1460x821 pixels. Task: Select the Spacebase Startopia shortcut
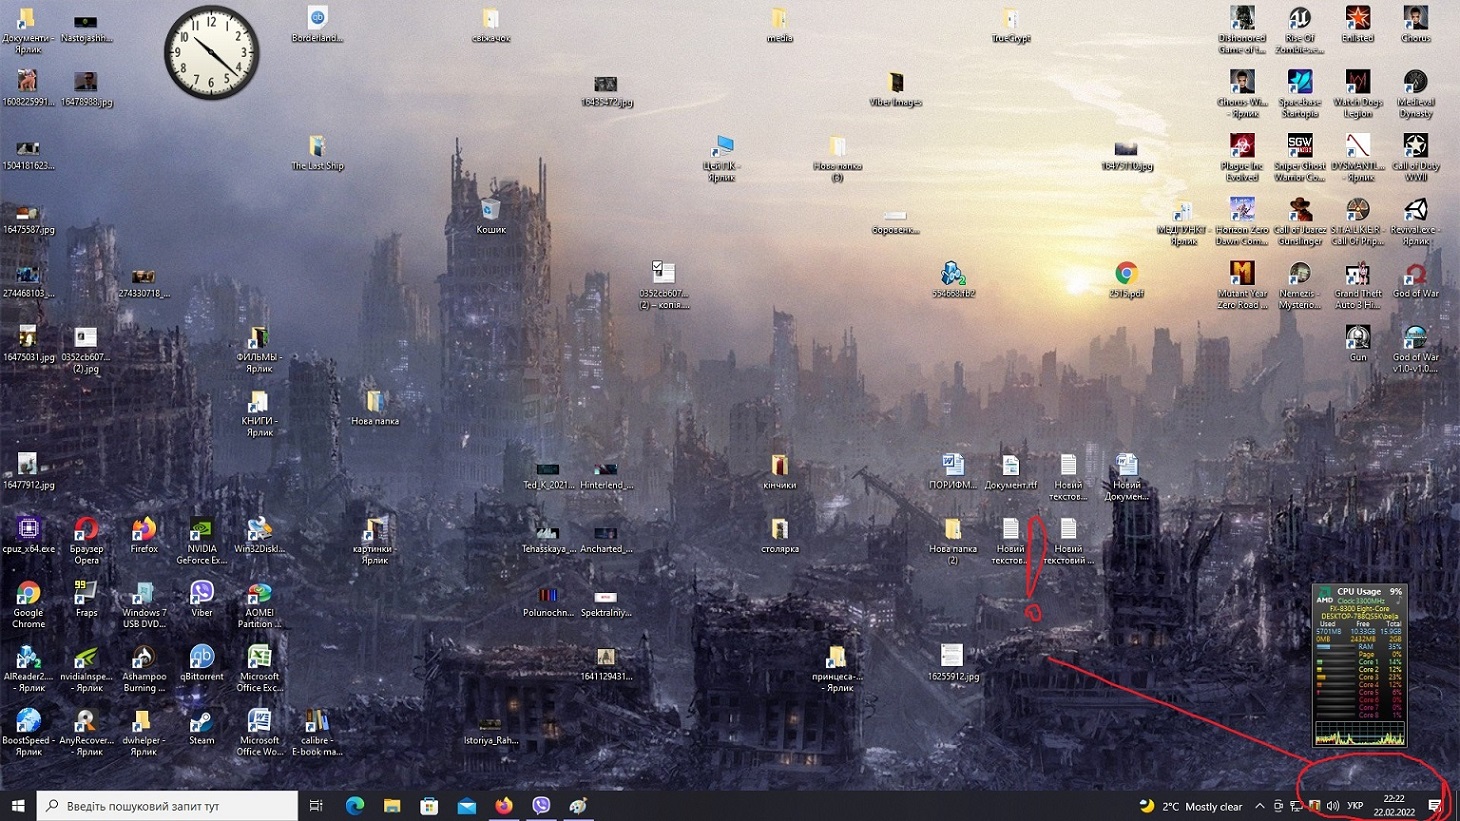click(1300, 94)
